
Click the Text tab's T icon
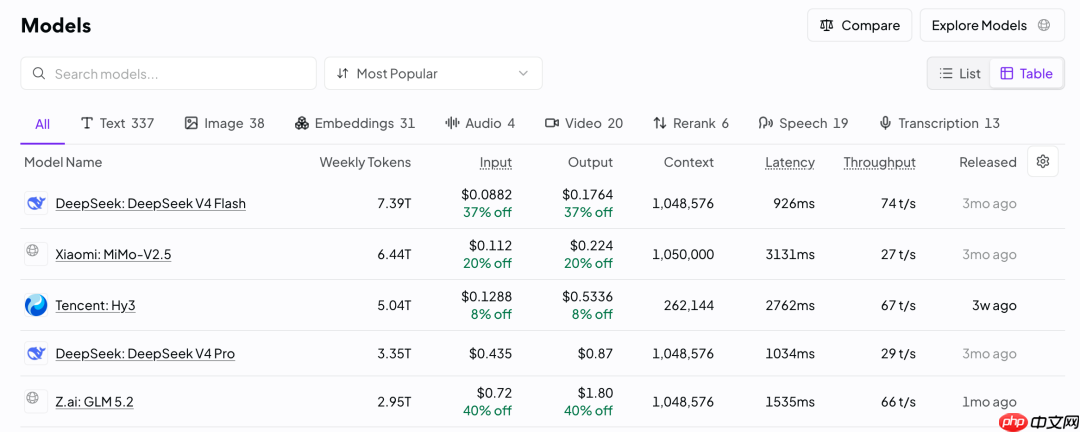[x=87, y=123]
